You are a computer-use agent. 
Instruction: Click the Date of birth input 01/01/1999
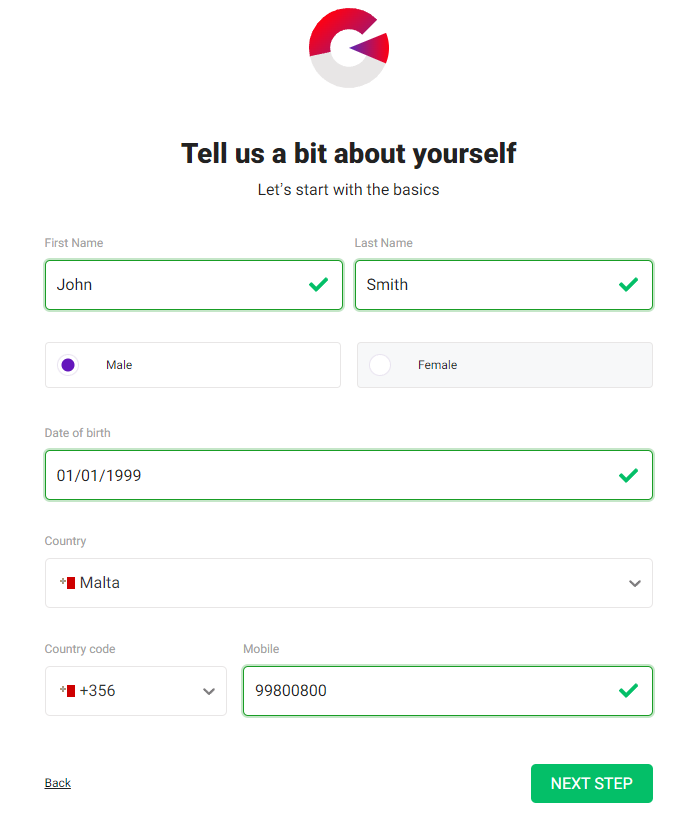click(x=349, y=475)
